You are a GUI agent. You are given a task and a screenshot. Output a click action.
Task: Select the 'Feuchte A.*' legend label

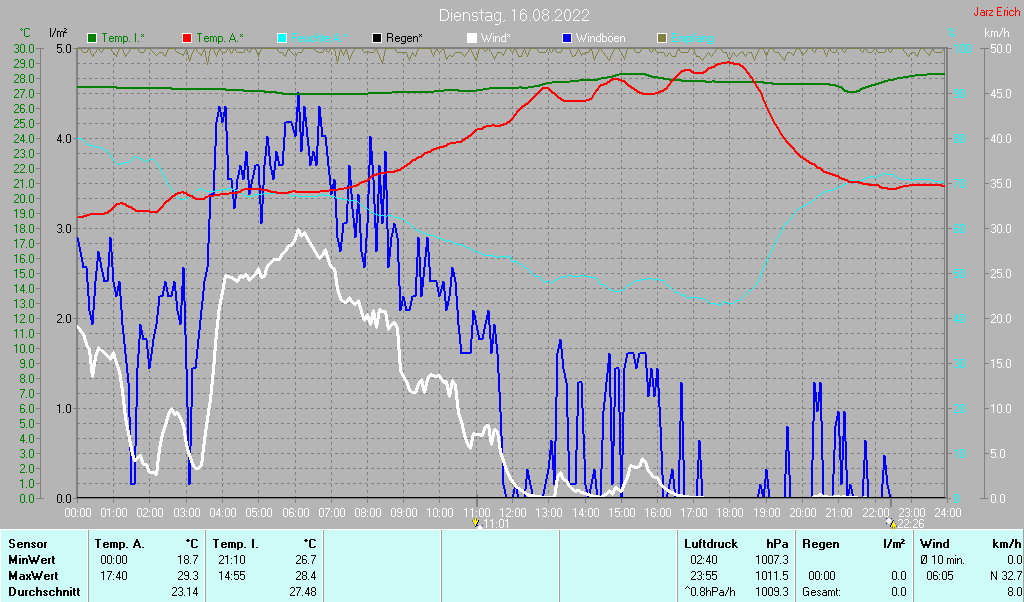click(319, 39)
